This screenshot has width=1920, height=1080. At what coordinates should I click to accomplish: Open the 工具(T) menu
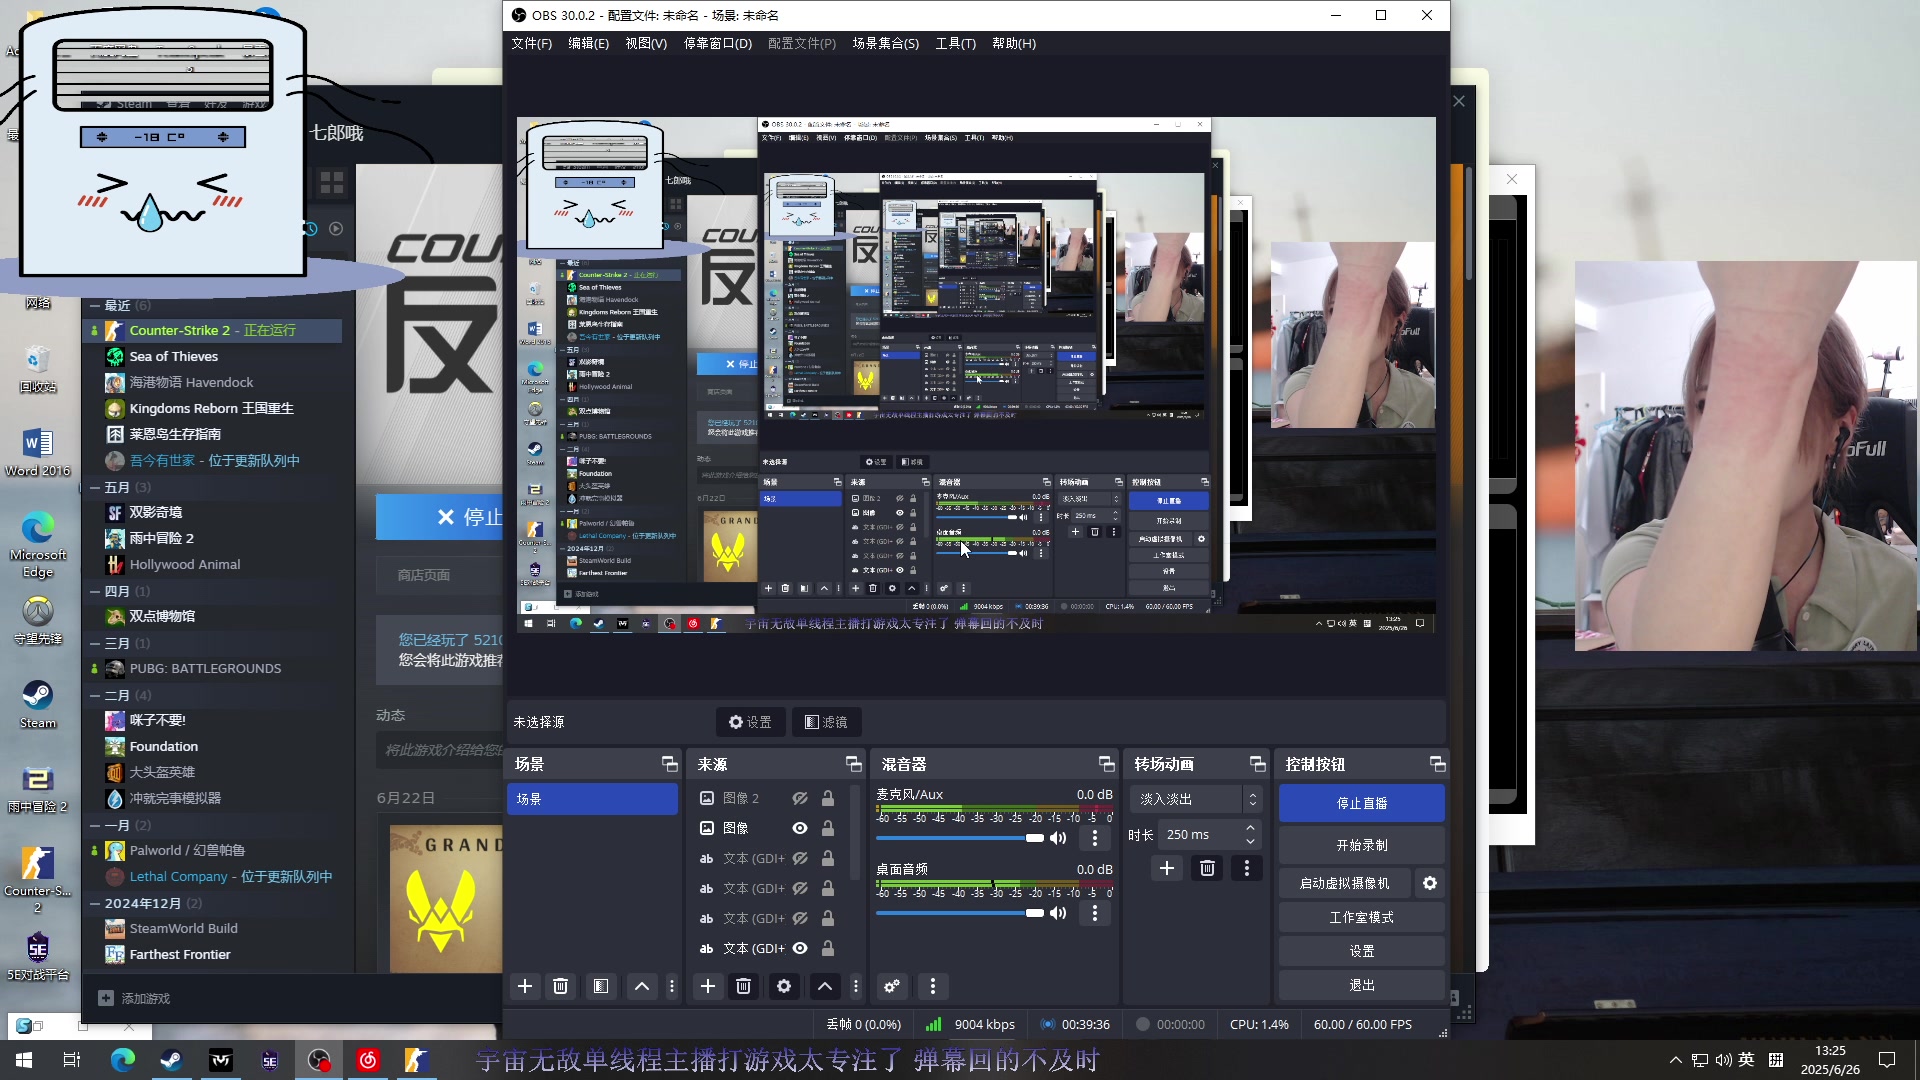[x=955, y=43]
